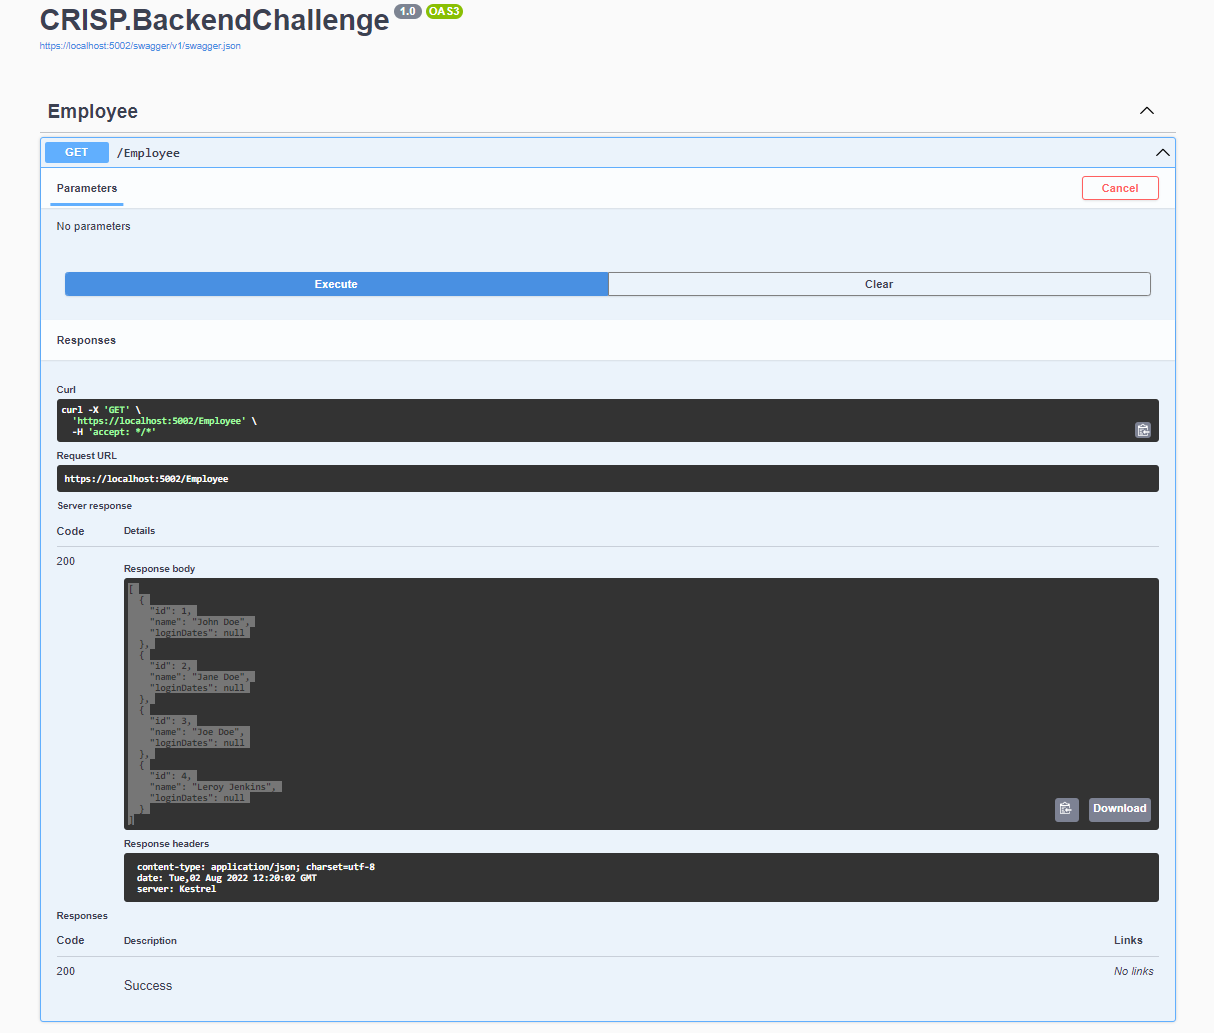Click the content-type response header line
This screenshot has height=1033, width=1214.
[256, 867]
